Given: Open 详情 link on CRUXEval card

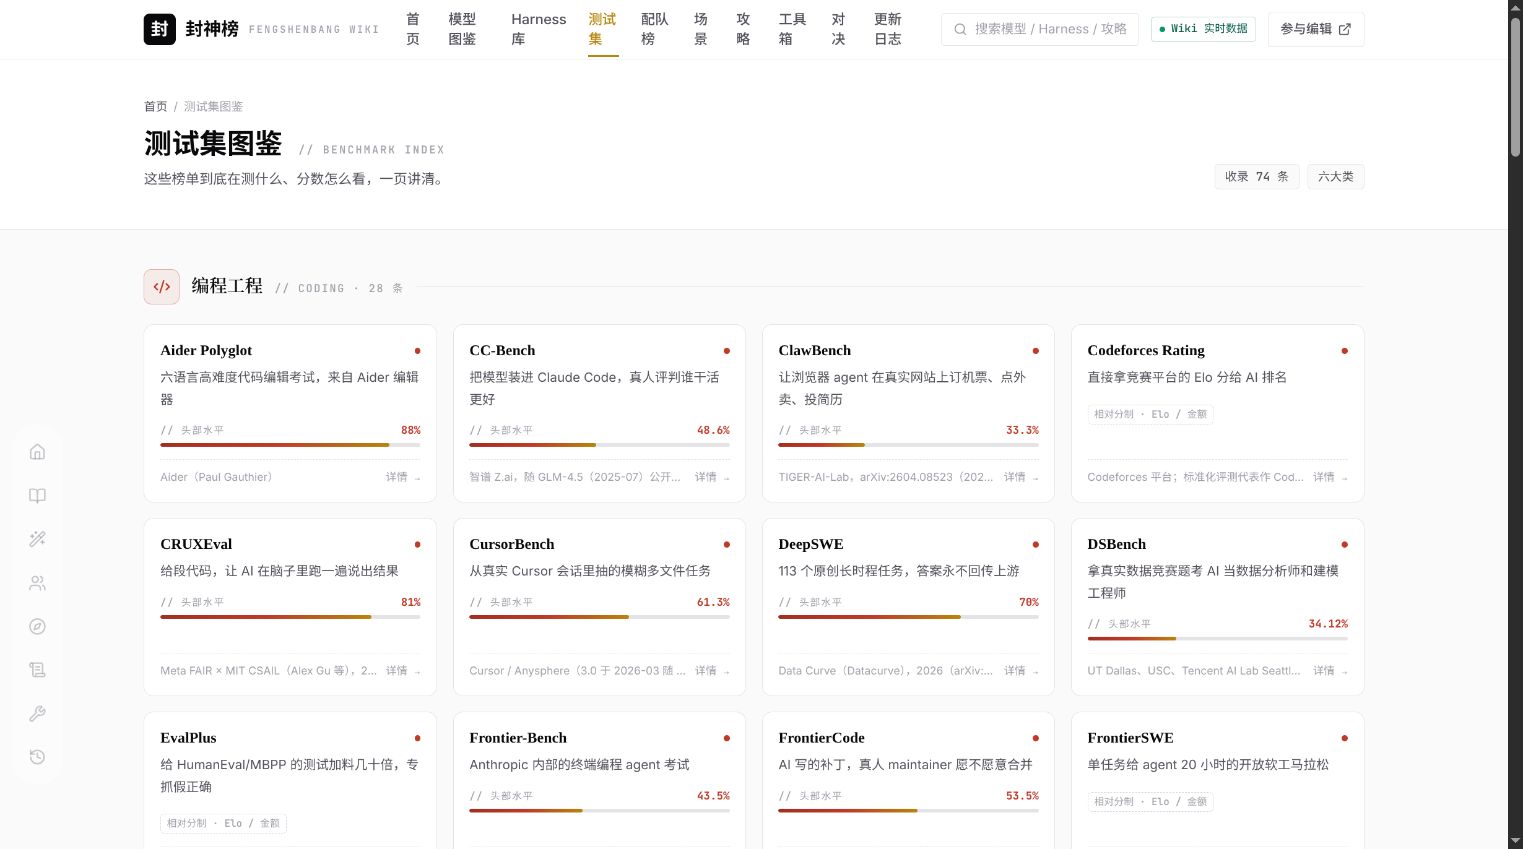Looking at the screenshot, I should click(403, 671).
